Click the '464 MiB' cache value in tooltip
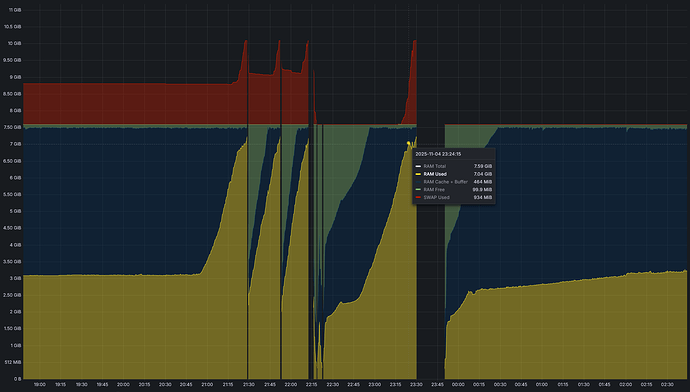 (483, 182)
